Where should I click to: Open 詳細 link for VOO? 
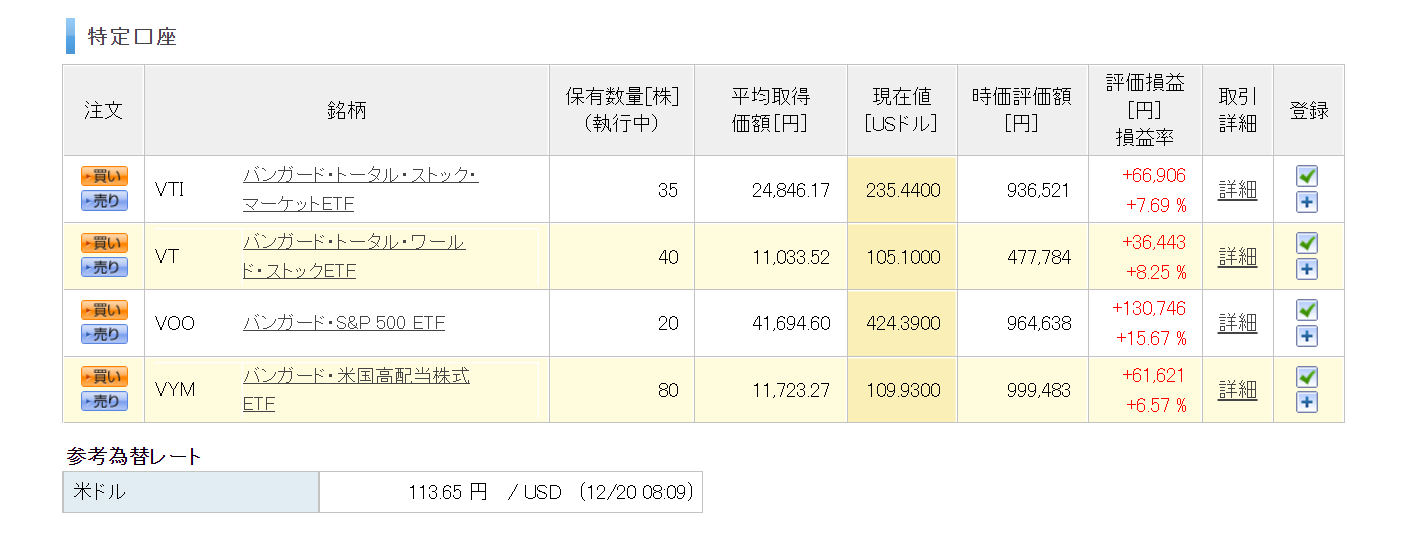pos(1237,323)
